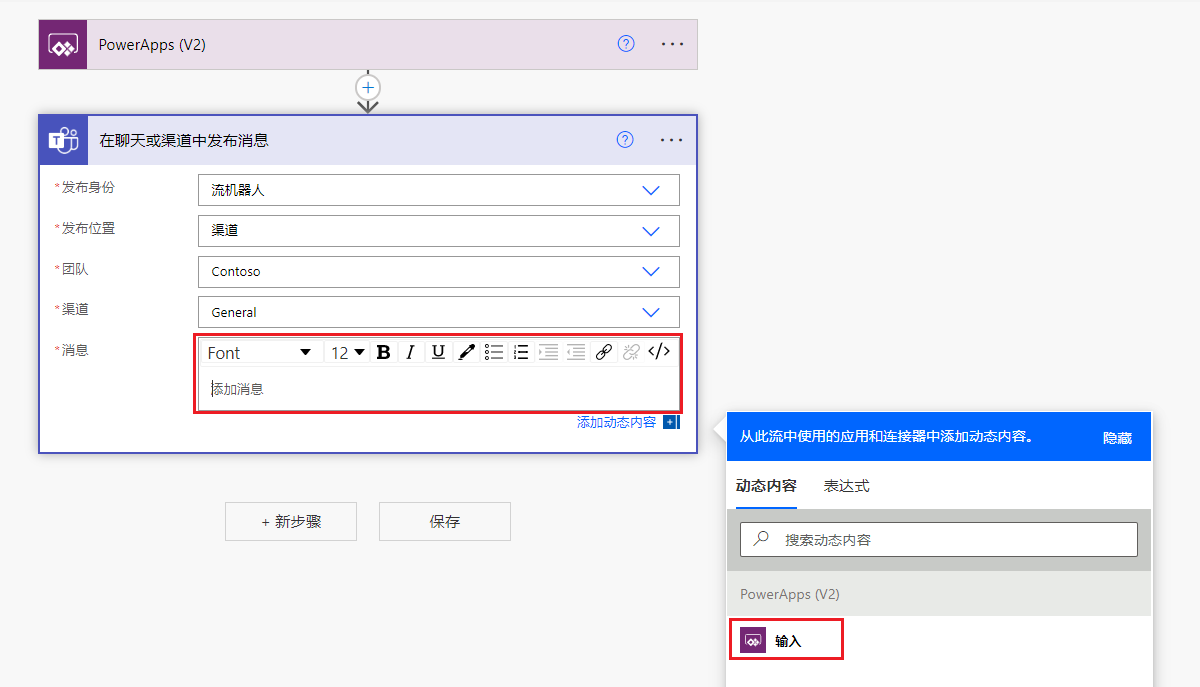Insert a step using the plus connector
Screen dimensions: 1200x687
click(x=368, y=87)
